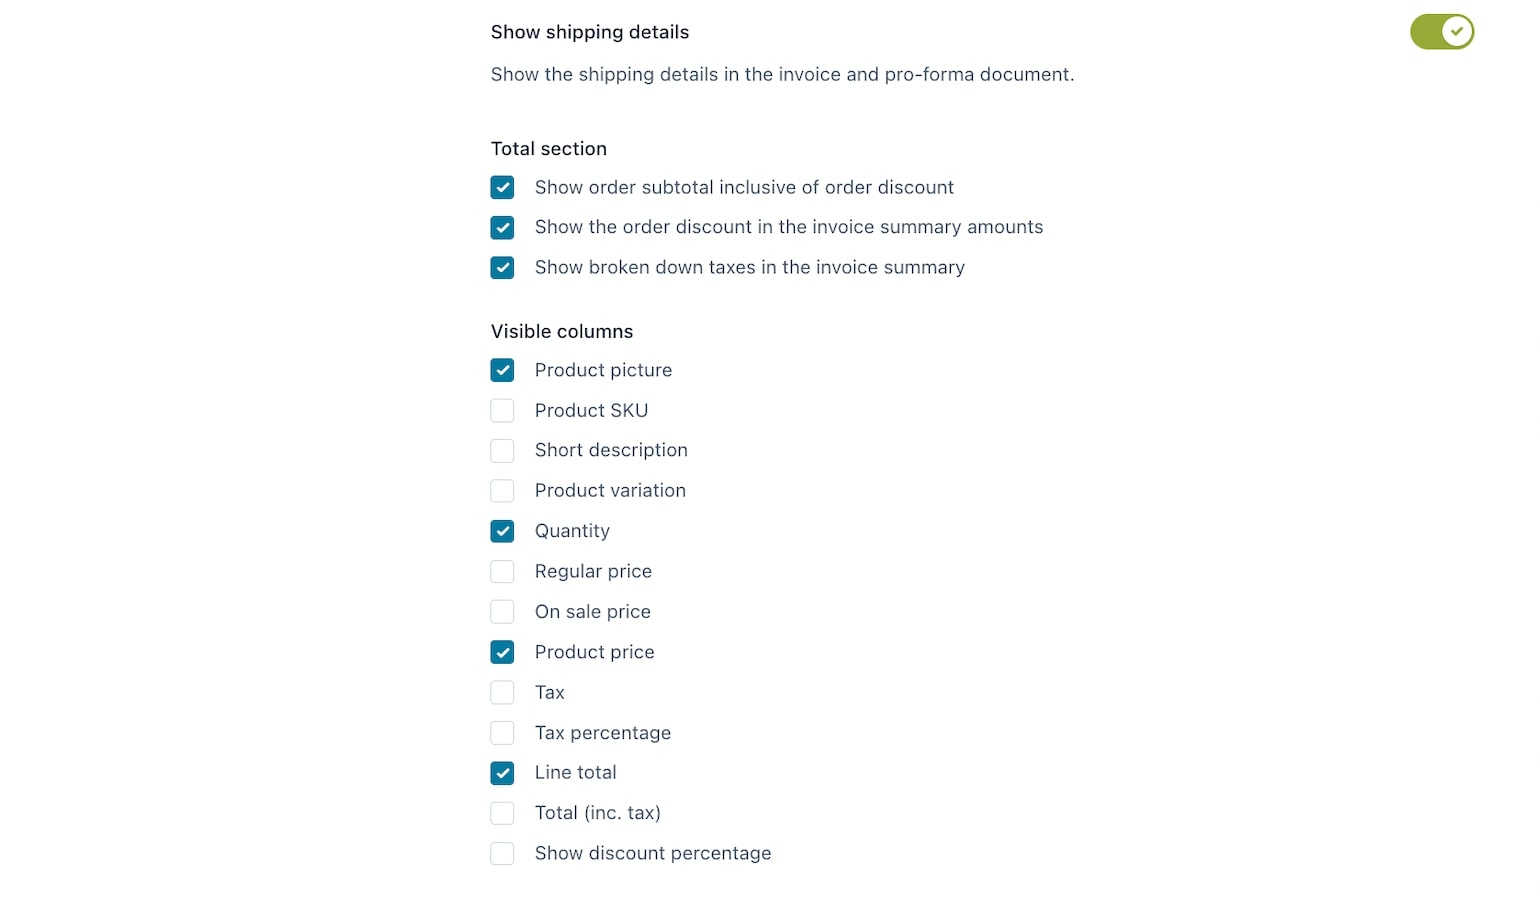Image resolution: width=1537 pixels, height=900 pixels.
Task: Uncheck the Line total checkbox
Action: (x=502, y=773)
